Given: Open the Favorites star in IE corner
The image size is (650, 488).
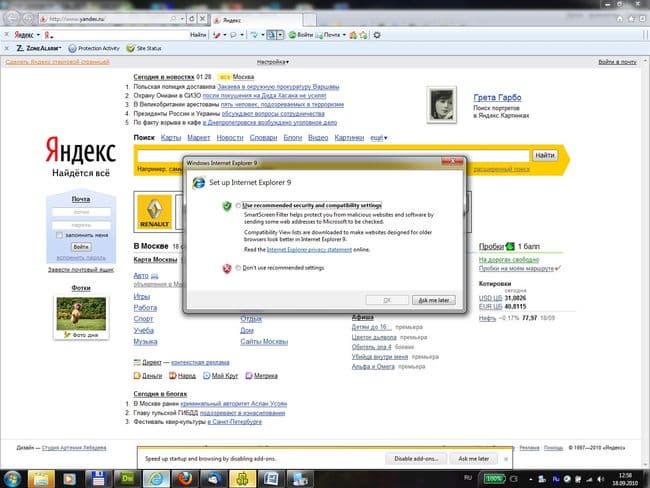Looking at the screenshot, I should pyautogui.click(x=631, y=19).
